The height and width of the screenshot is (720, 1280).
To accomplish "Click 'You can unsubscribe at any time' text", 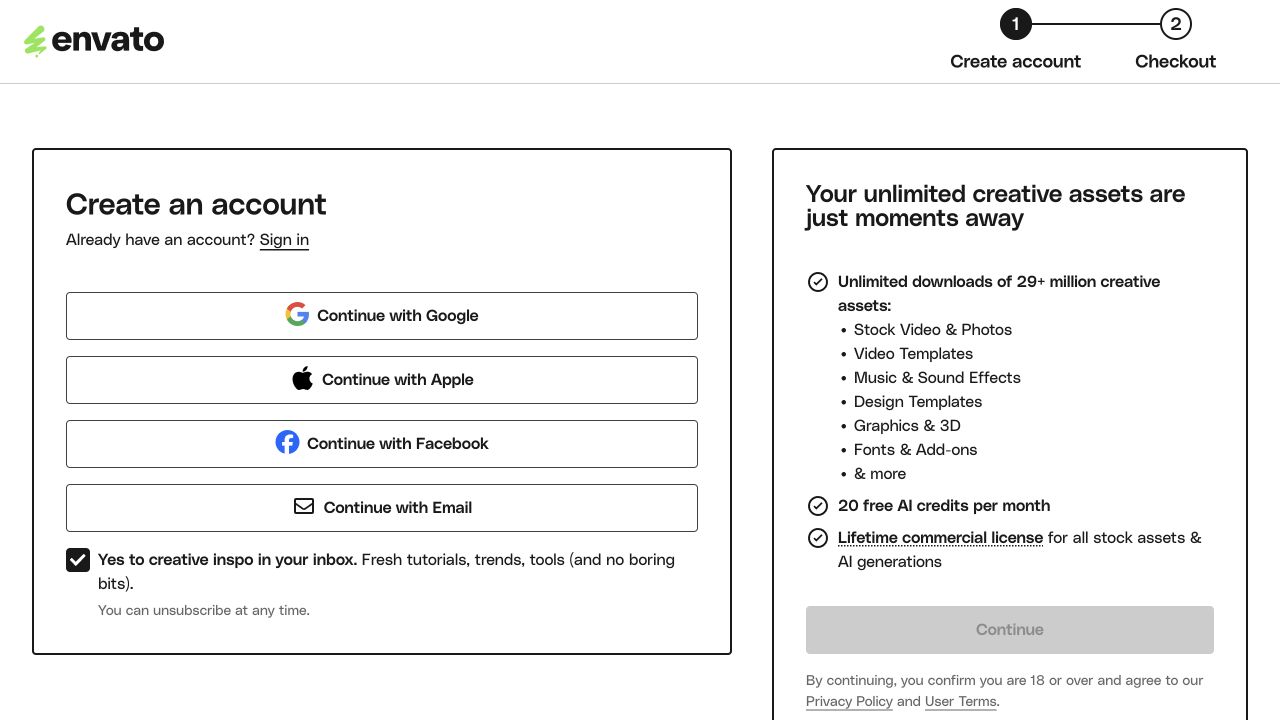I will (x=204, y=610).
